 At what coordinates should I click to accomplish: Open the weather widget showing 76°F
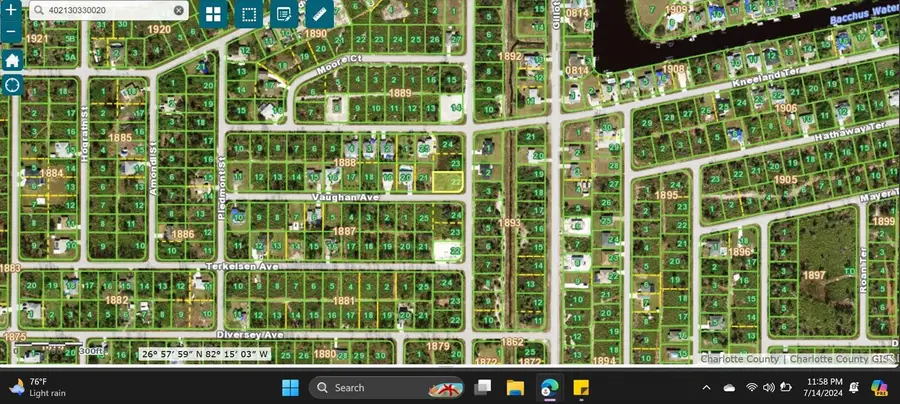coord(38,387)
